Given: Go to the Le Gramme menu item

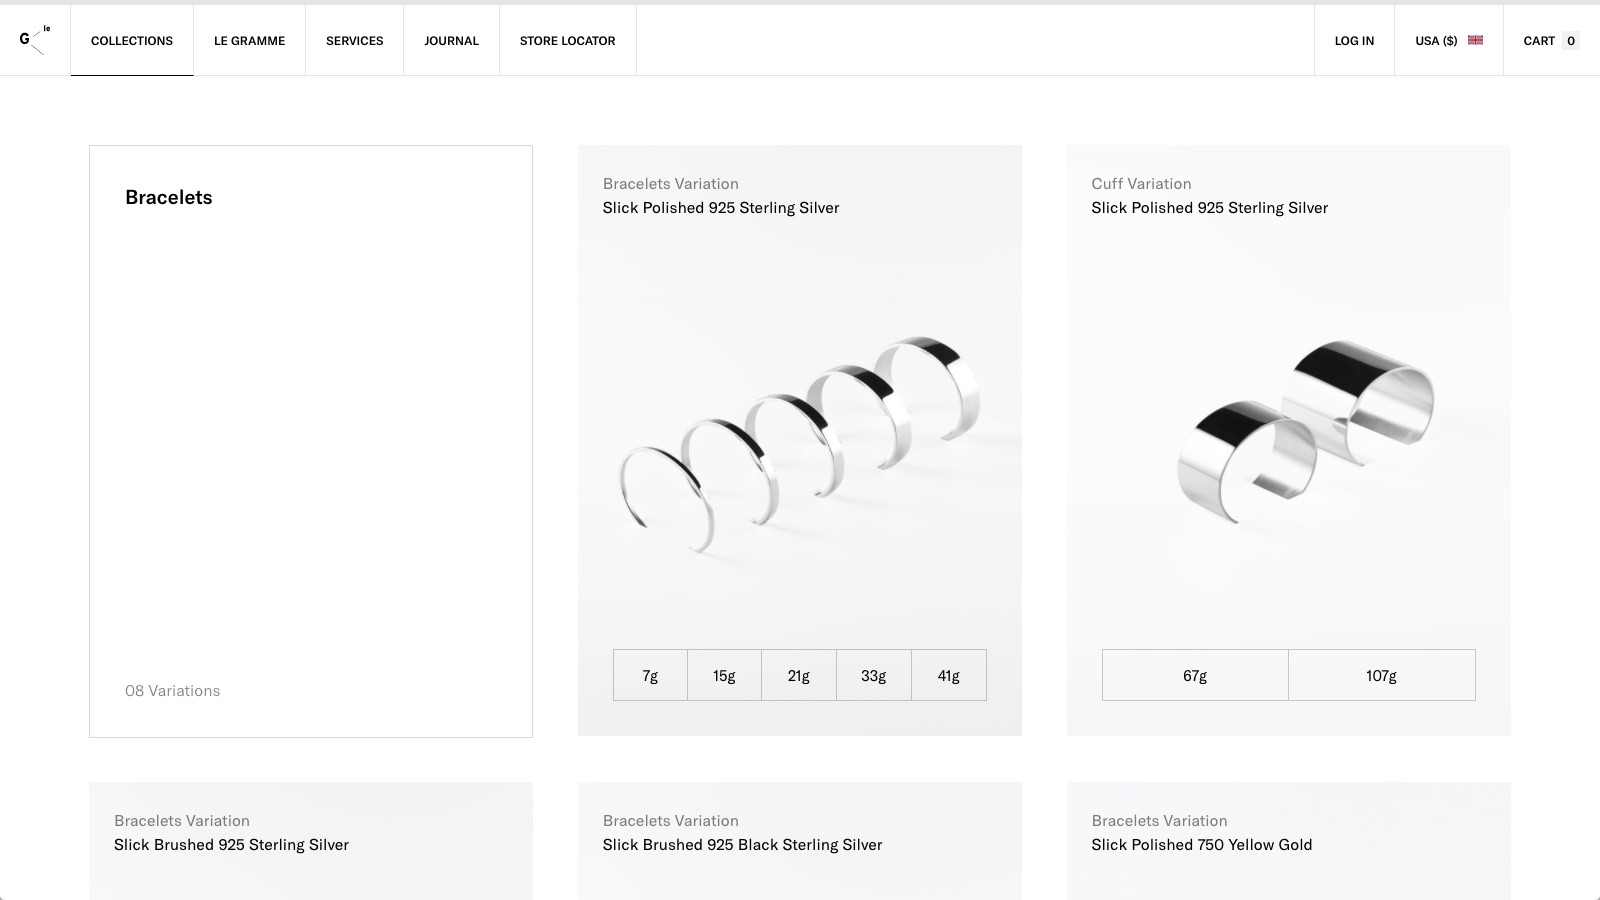Looking at the screenshot, I should [249, 41].
